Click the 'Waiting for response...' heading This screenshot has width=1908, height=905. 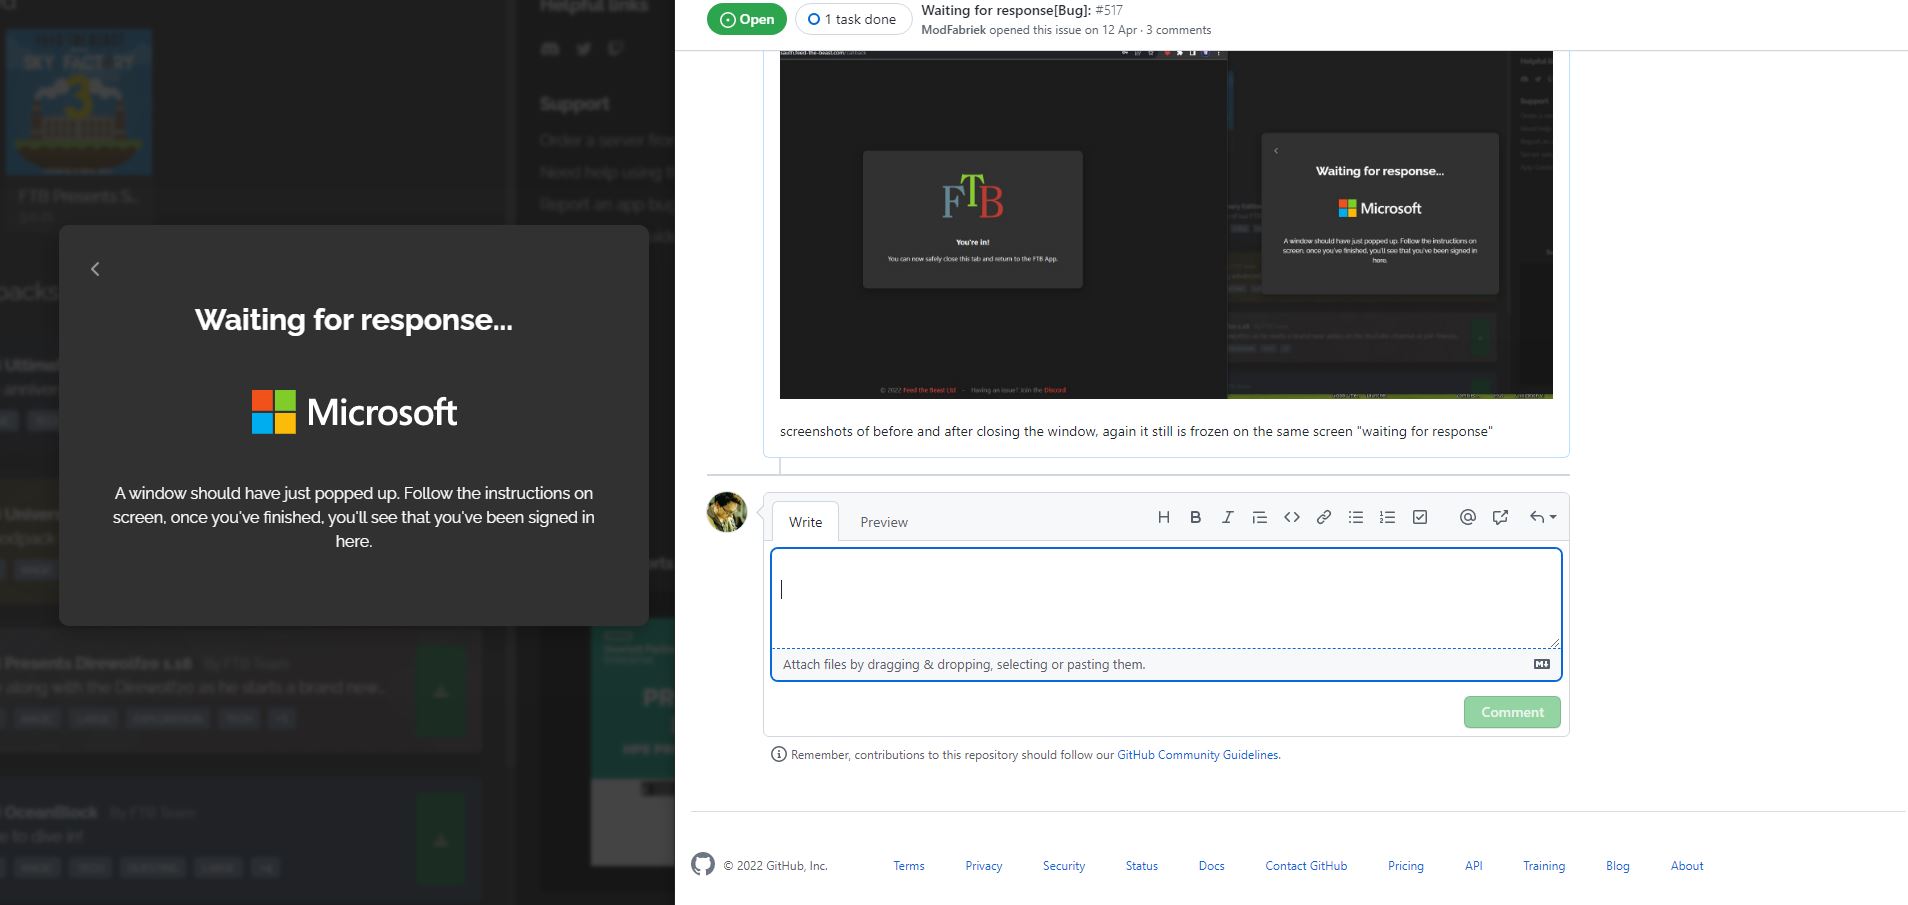tap(354, 320)
